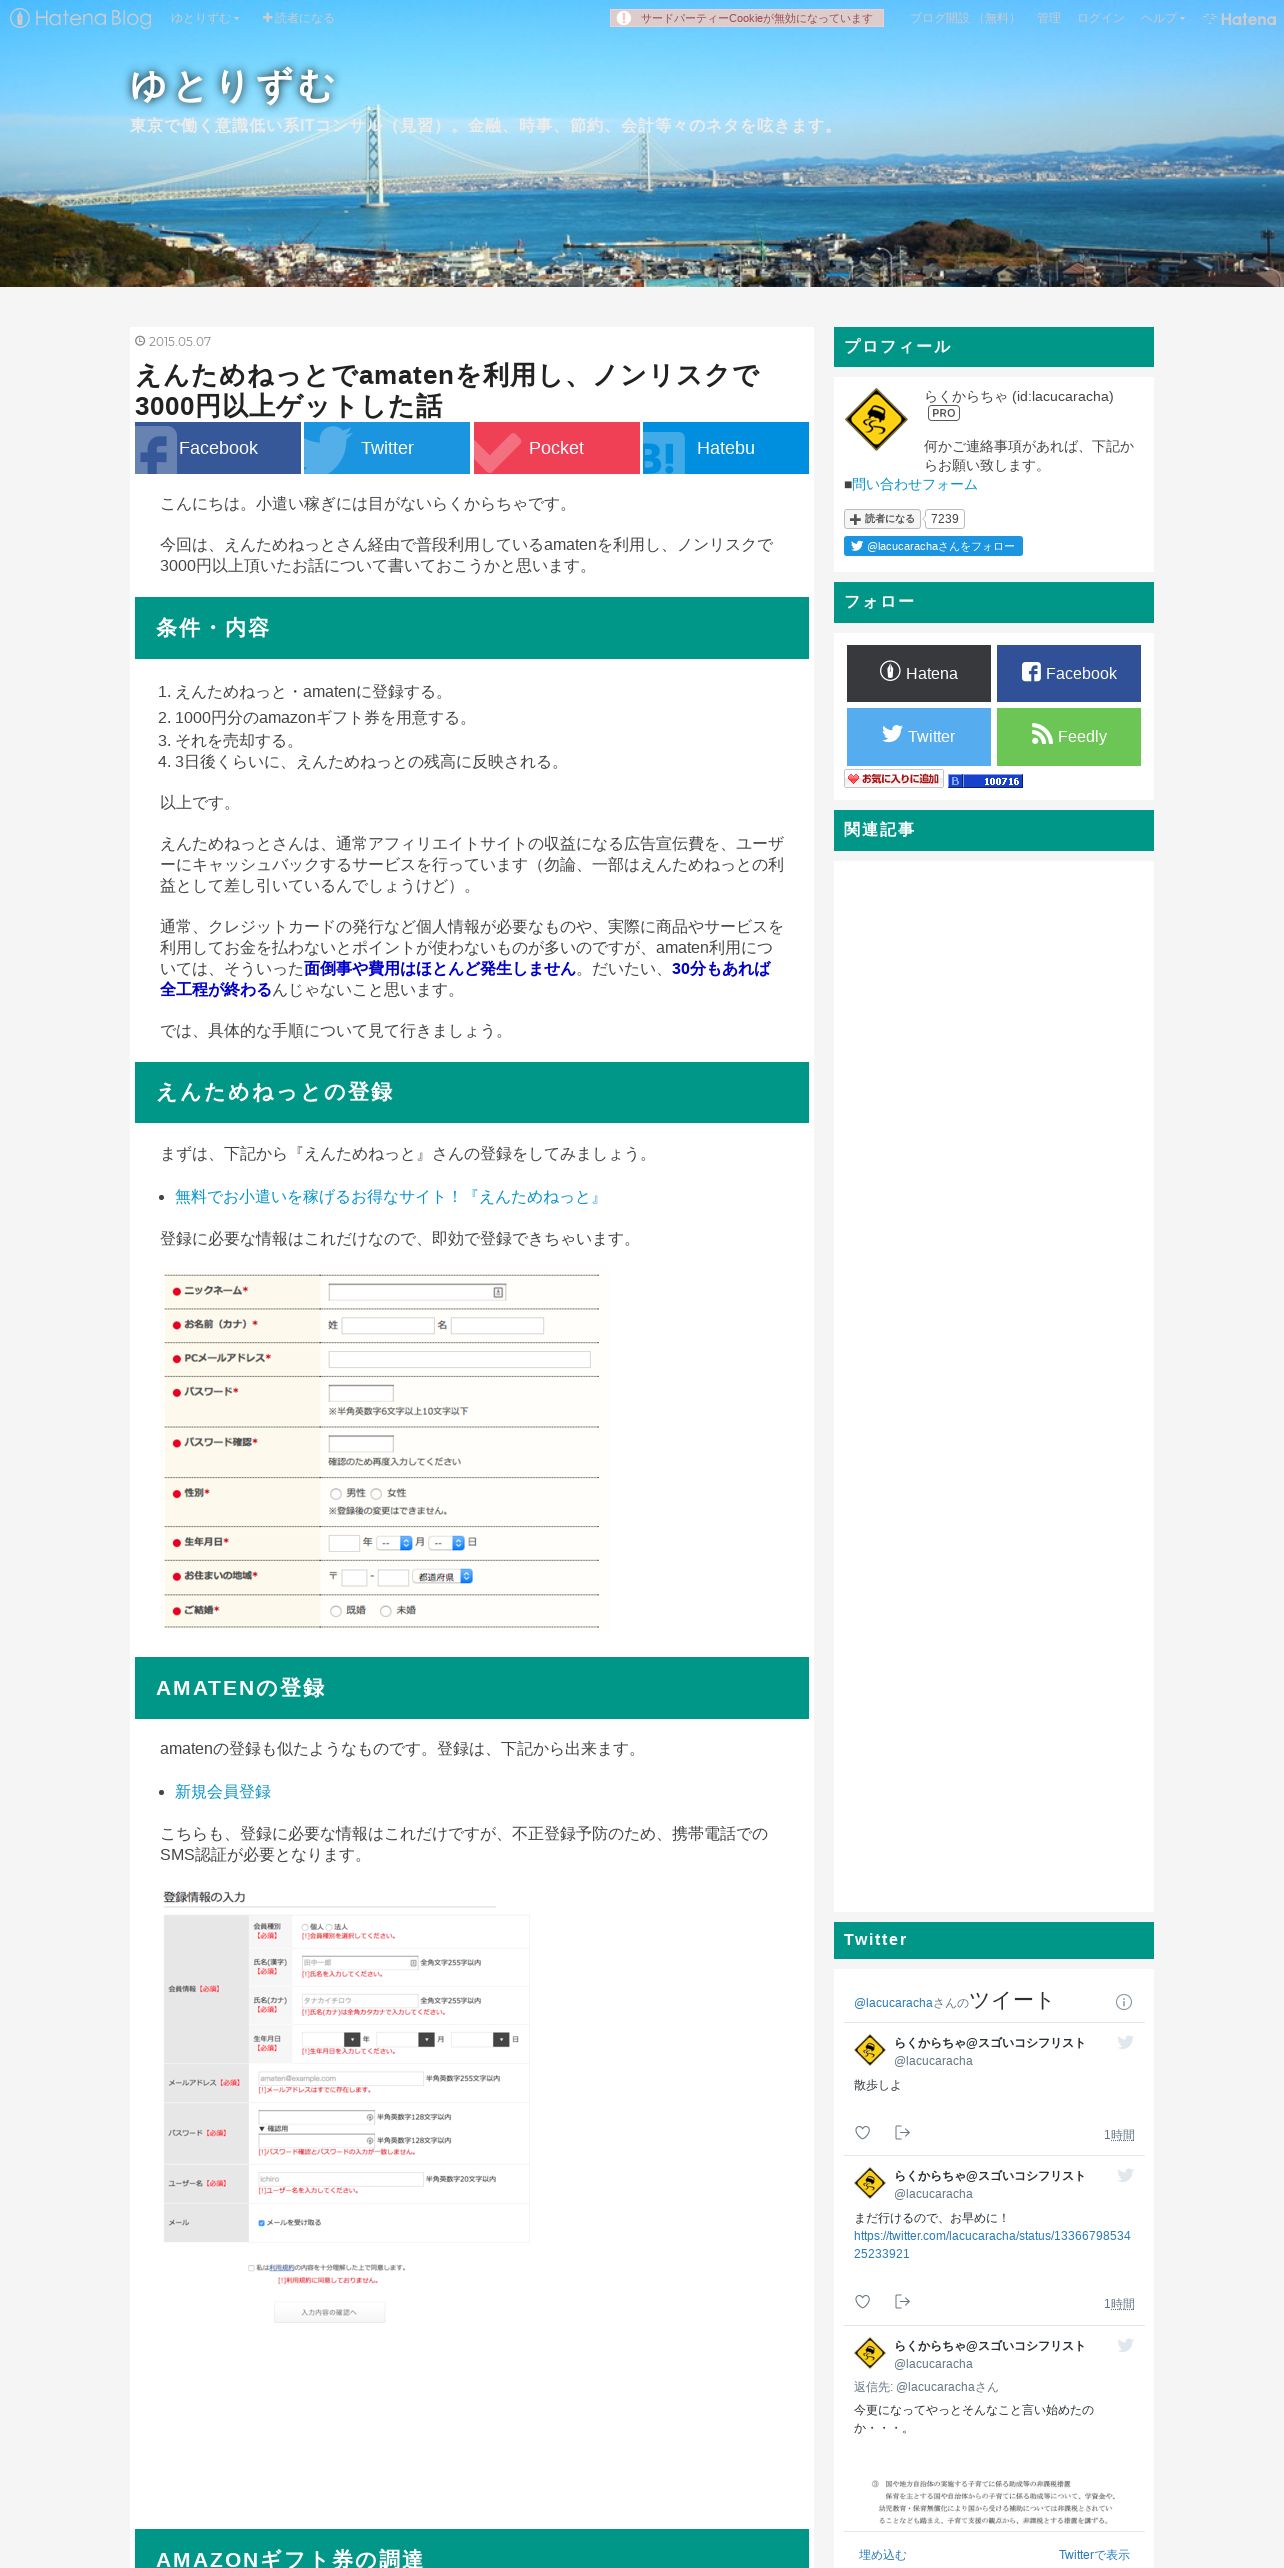Click 1時間 timestamp on お早めに tweet
Screen dimensions: 1284x2568
tap(1119, 2304)
